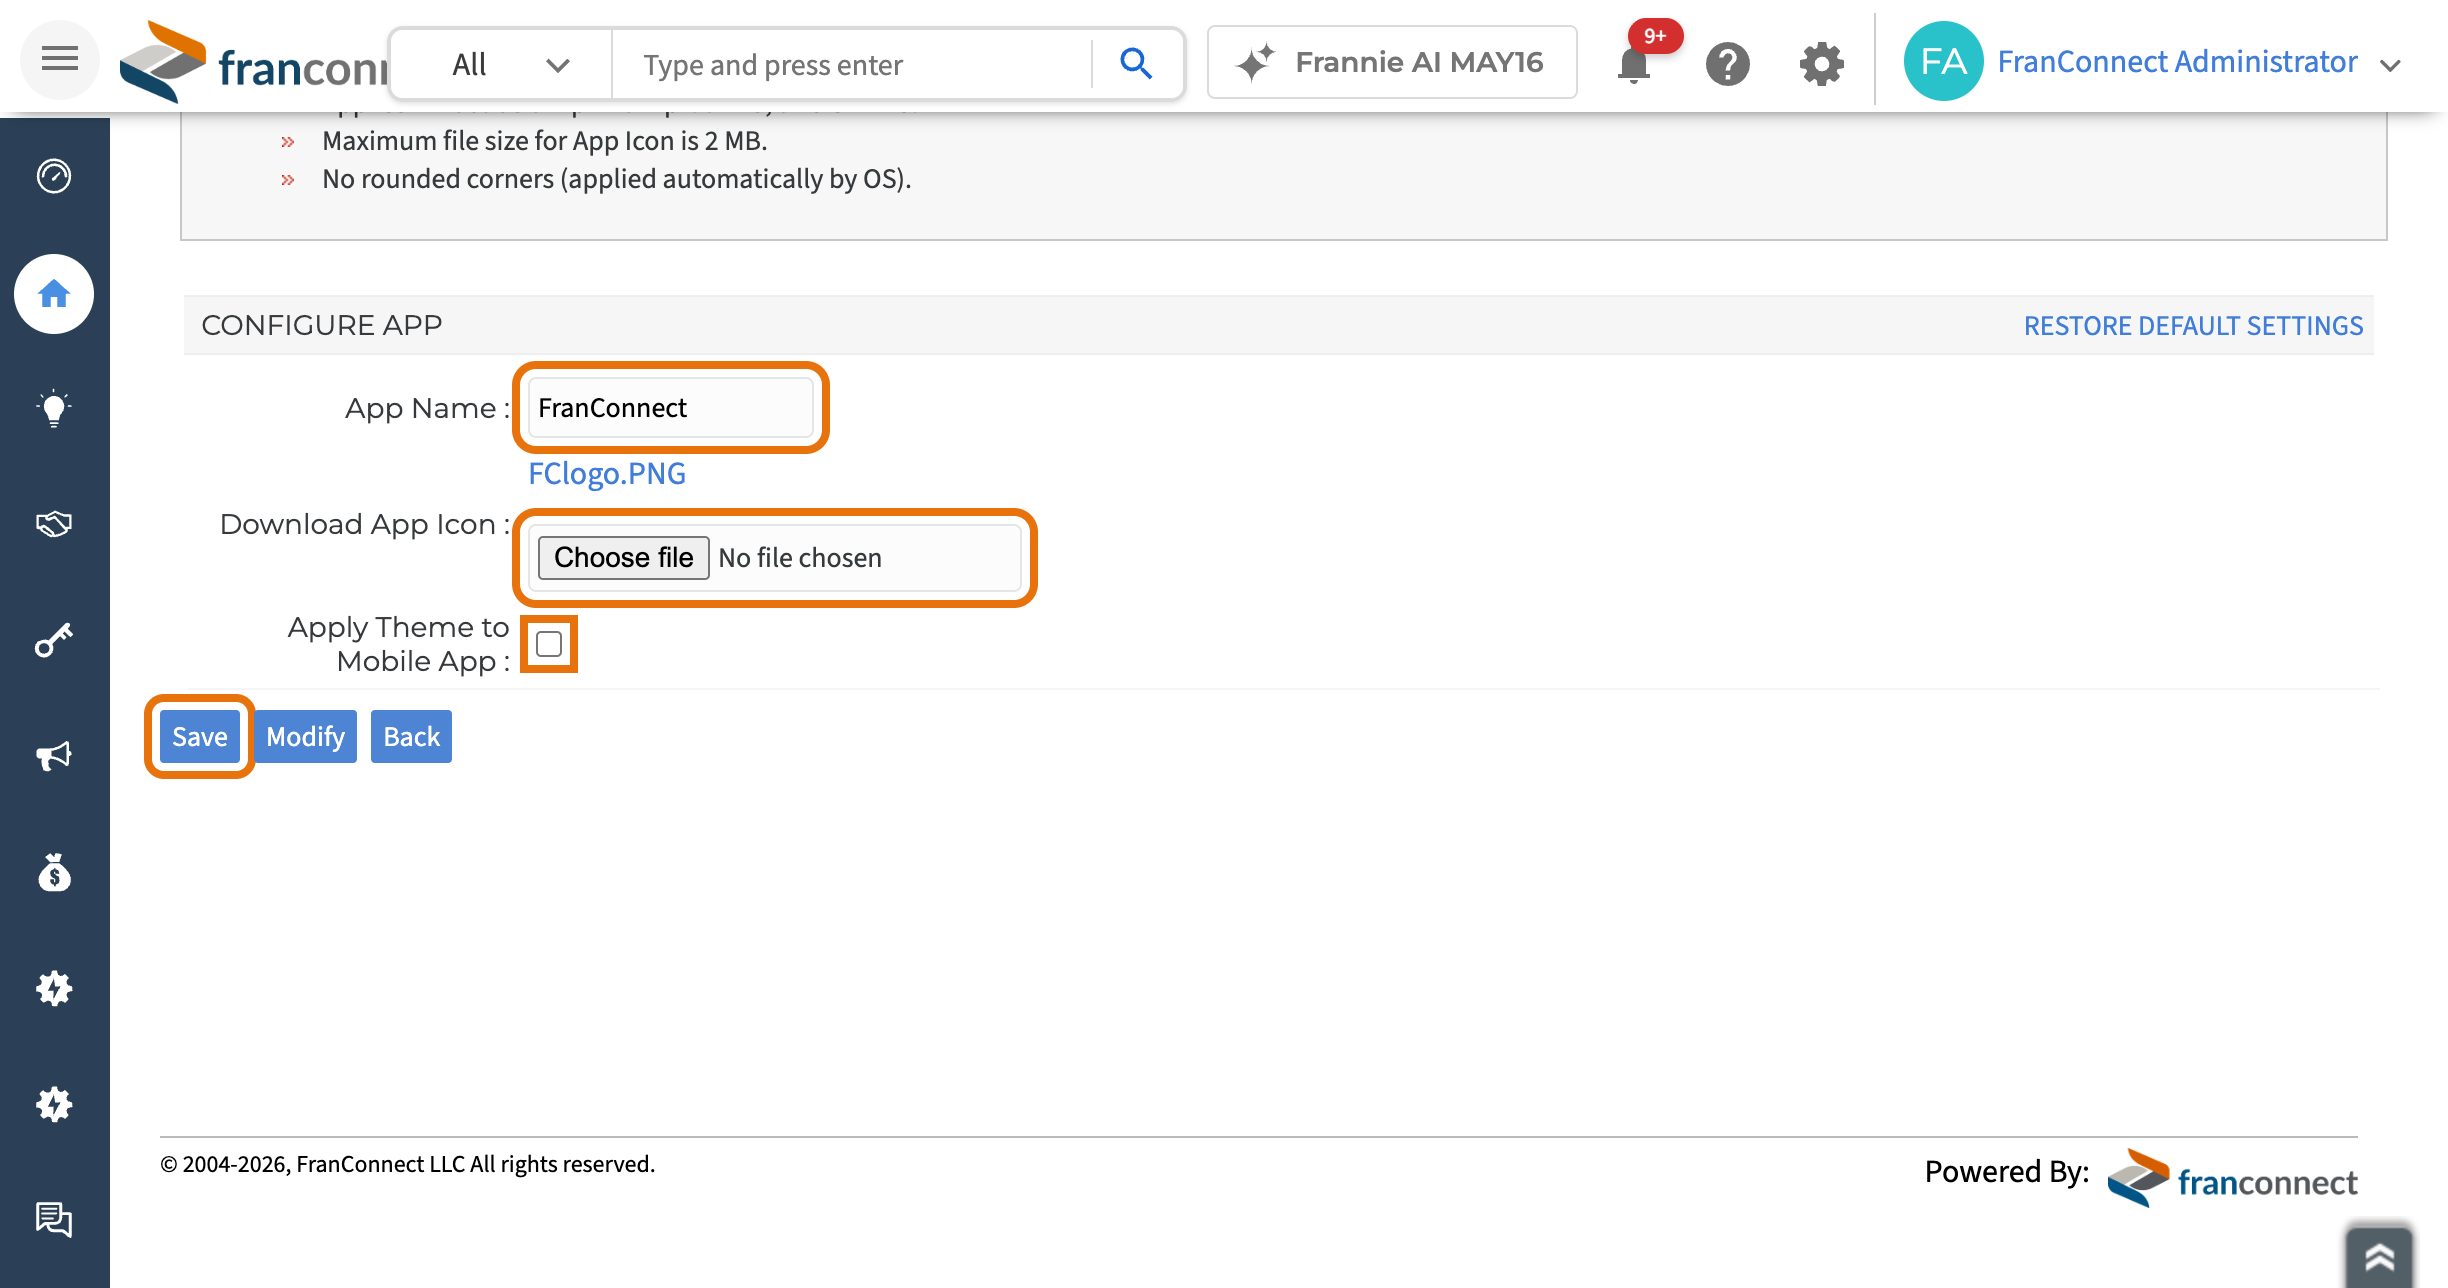
Task: Focus the App Name text field
Action: 671,408
